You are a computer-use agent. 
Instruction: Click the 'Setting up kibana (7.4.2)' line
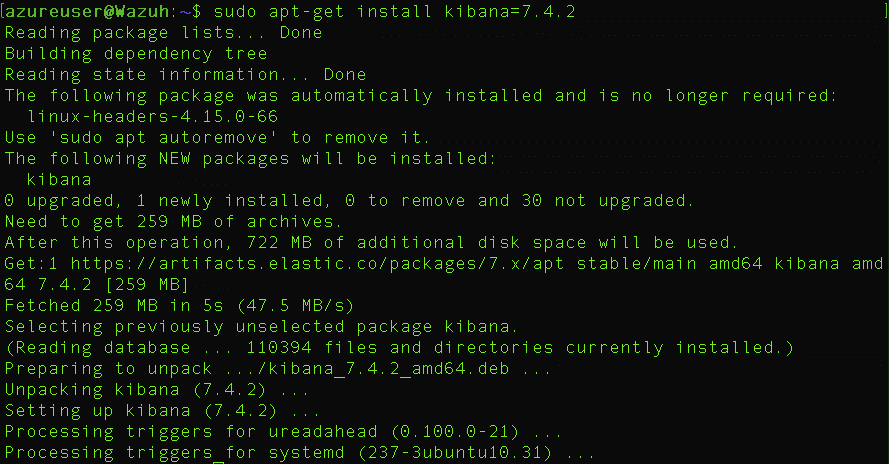(x=163, y=410)
